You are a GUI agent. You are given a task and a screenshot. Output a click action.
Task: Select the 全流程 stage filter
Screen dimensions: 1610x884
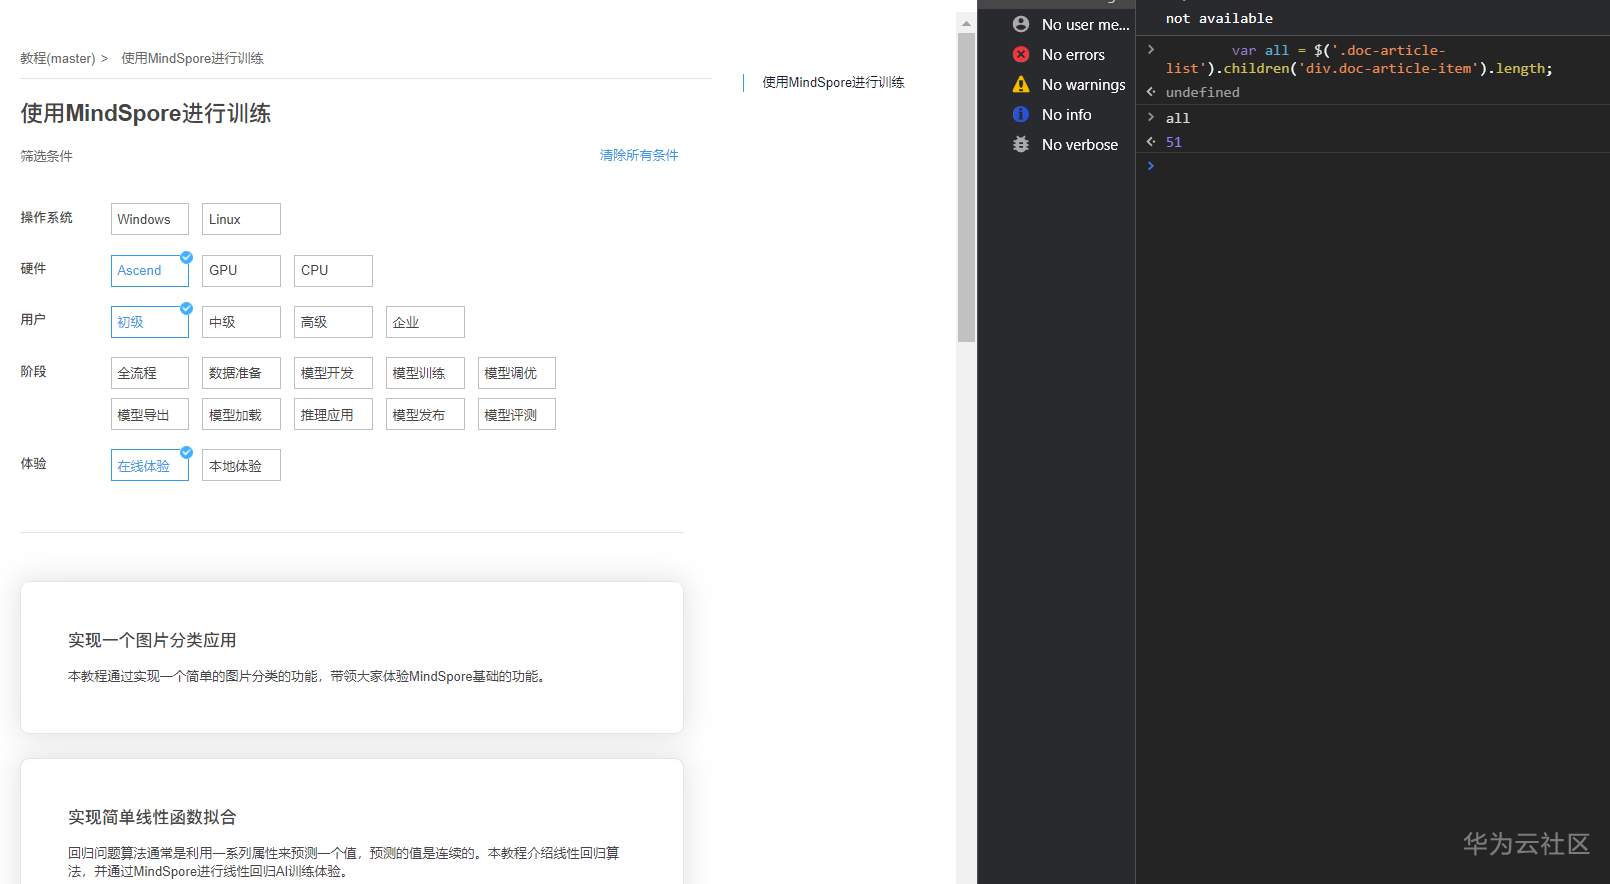coord(150,373)
